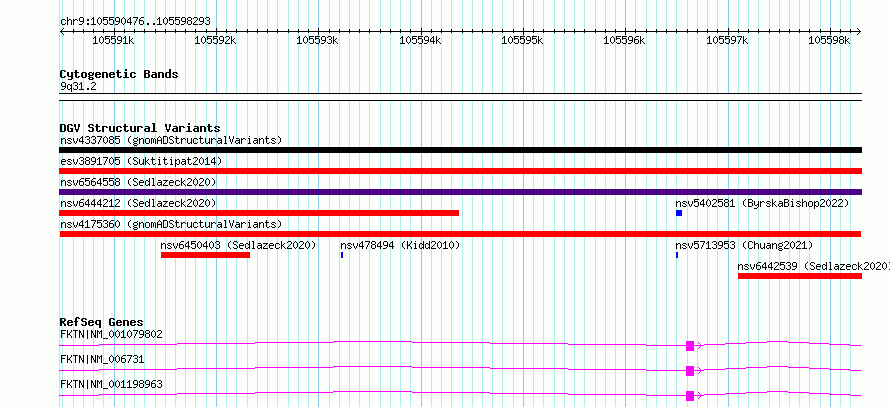Open label nsv6442539 (Sedlazeck2020)
This screenshot has width=890, height=407.
pos(813,266)
